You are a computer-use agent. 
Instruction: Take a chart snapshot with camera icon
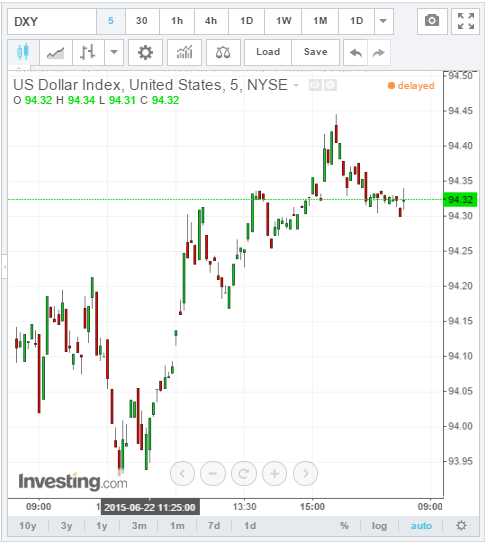click(x=432, y=21)
